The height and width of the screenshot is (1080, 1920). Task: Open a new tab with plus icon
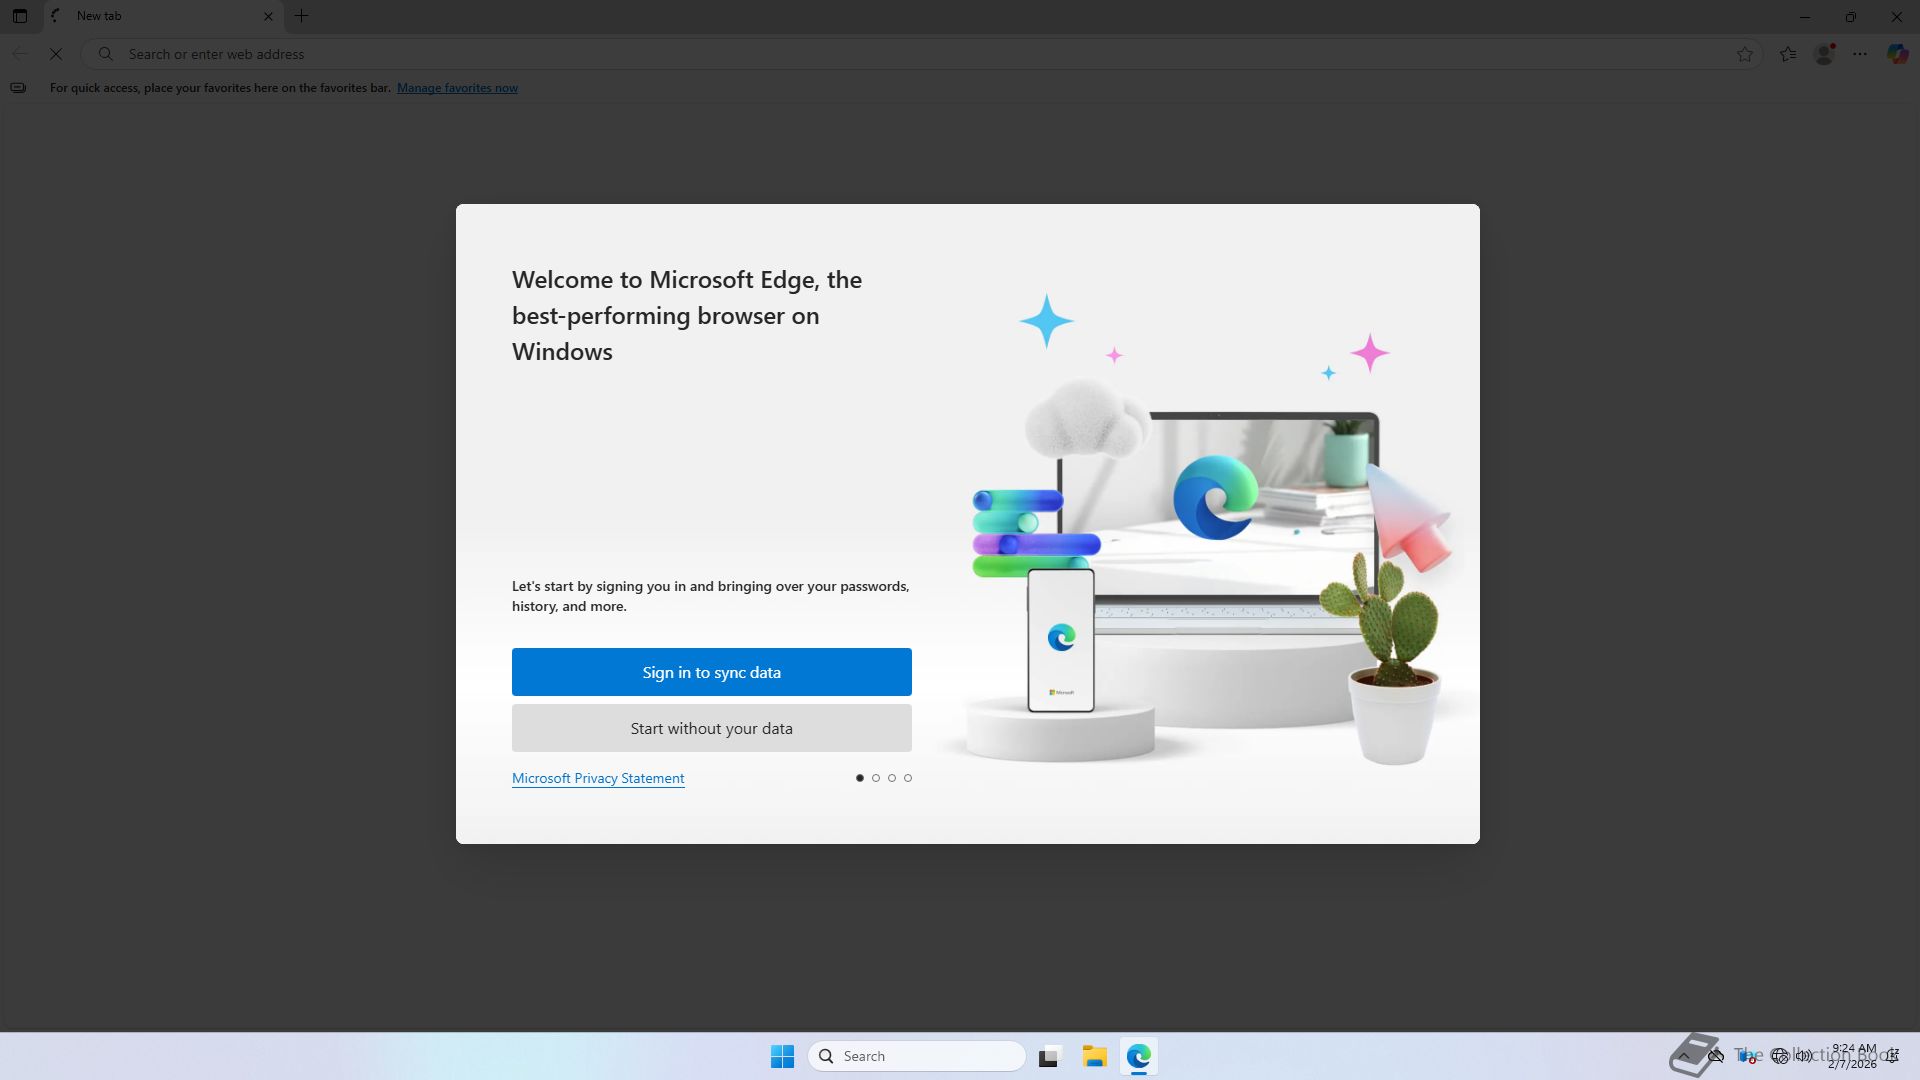(301, 16)
